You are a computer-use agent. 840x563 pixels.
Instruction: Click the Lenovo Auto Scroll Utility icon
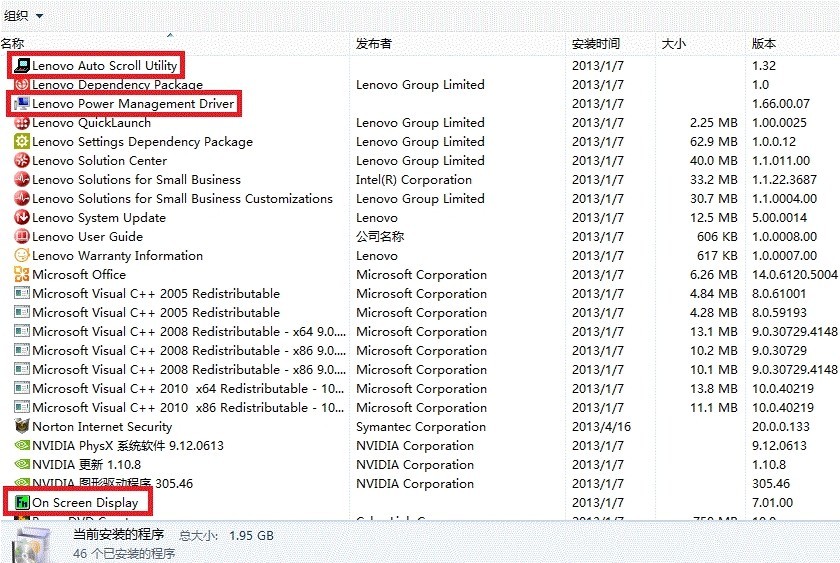[22, 65]
